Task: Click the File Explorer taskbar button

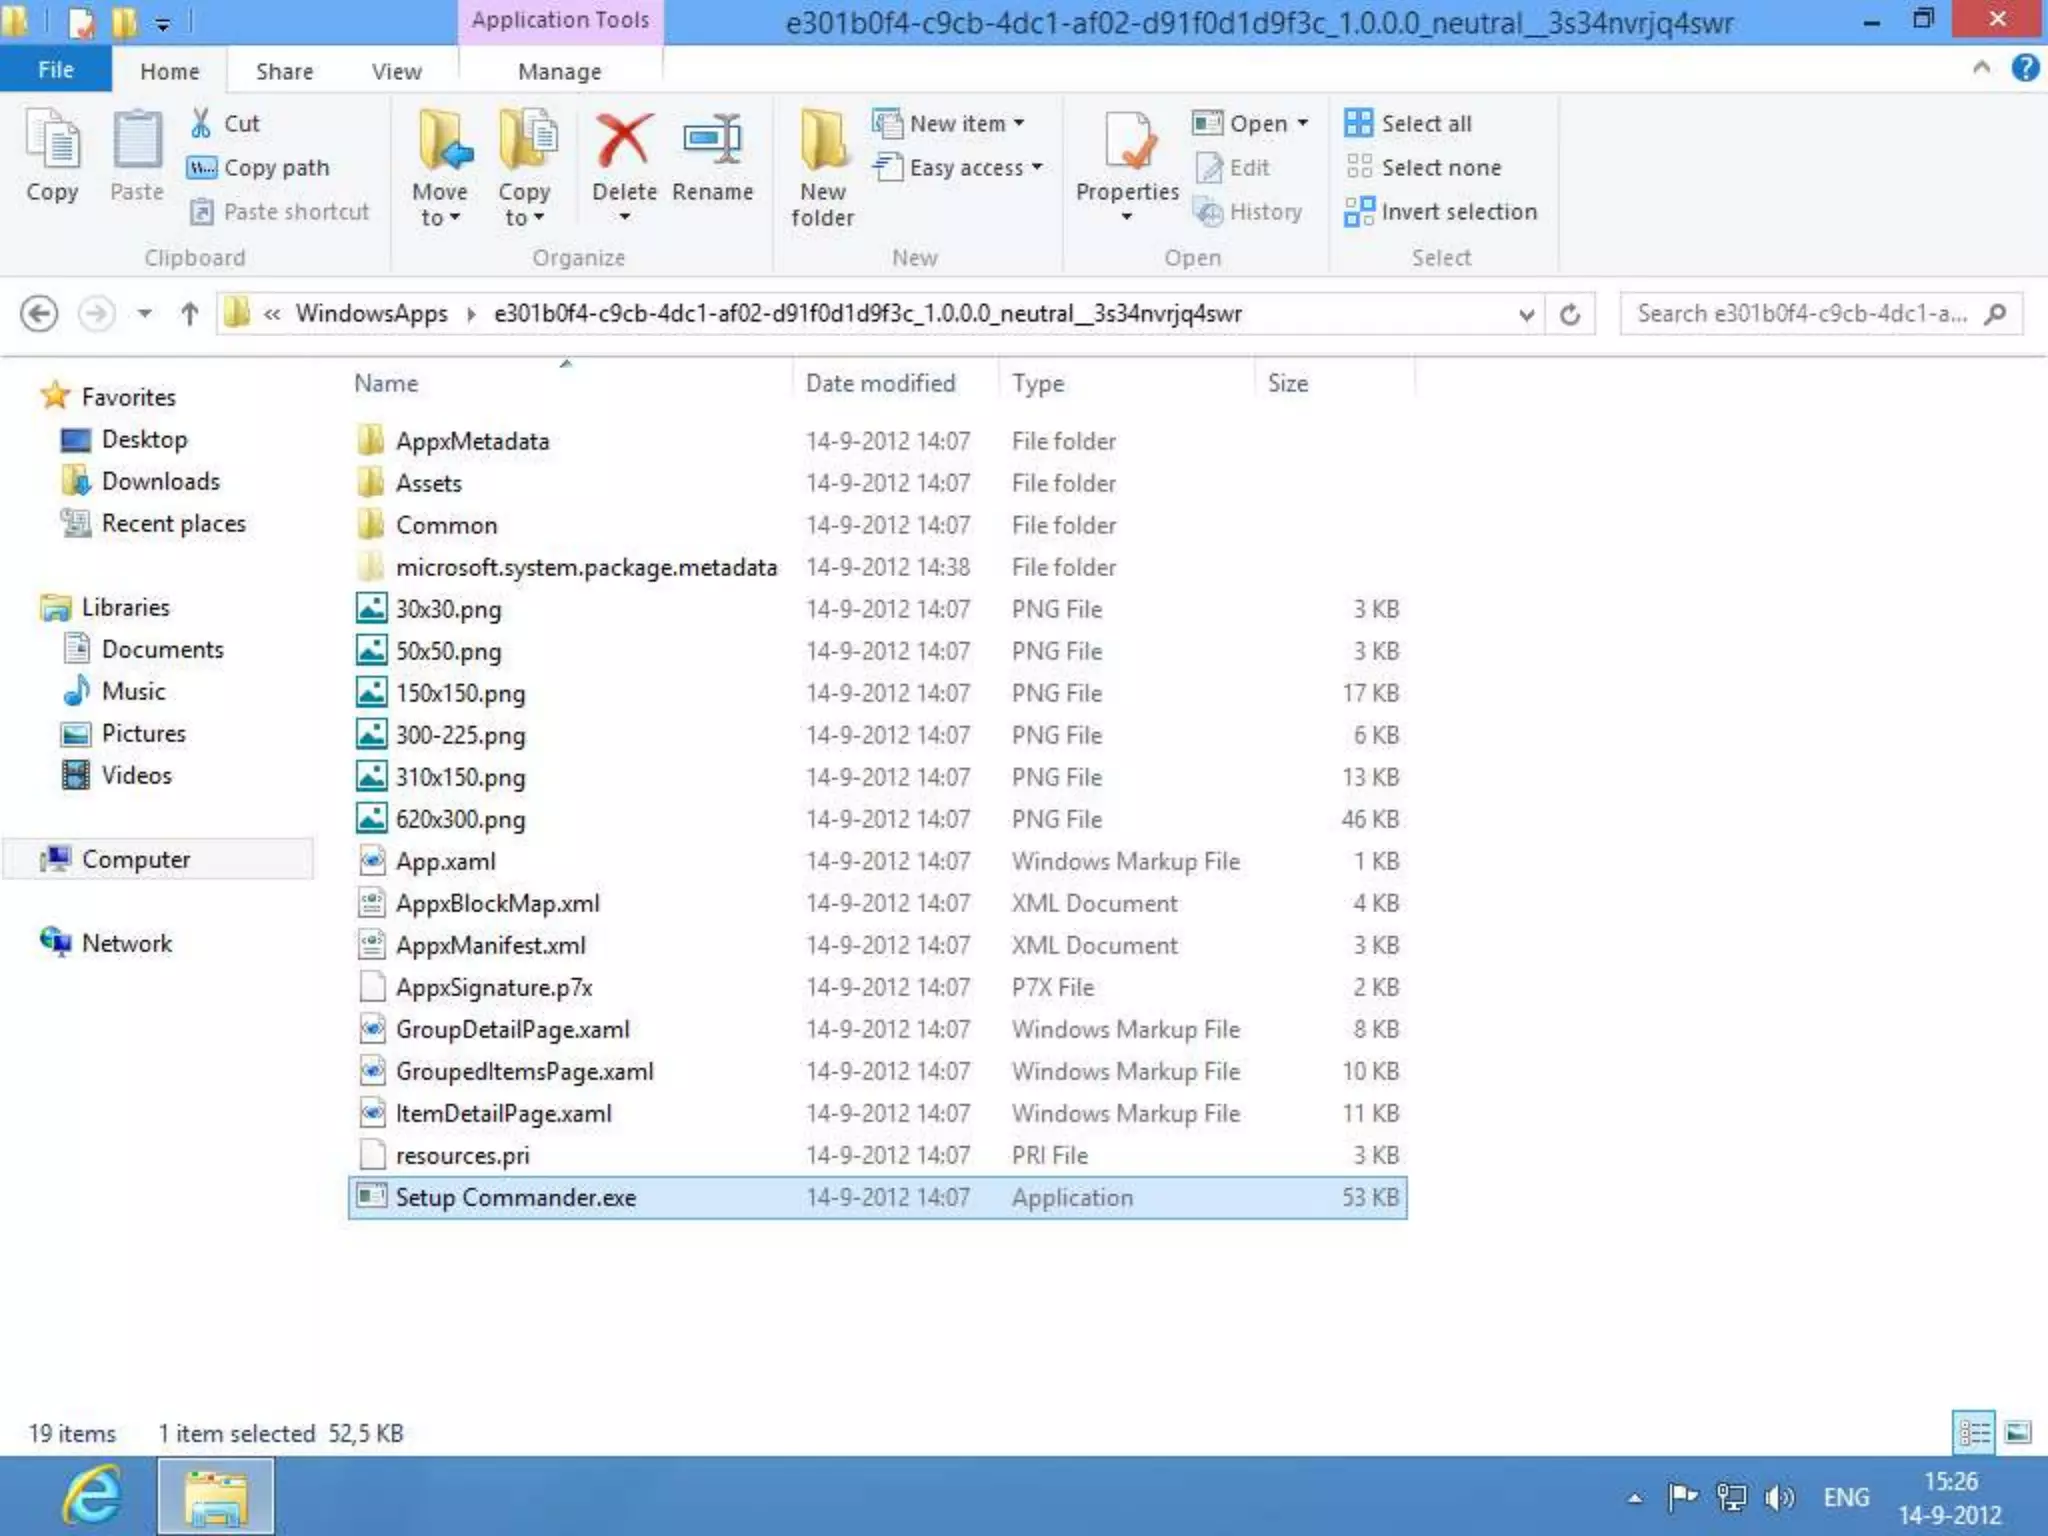Action: [x=215, y=1496]
